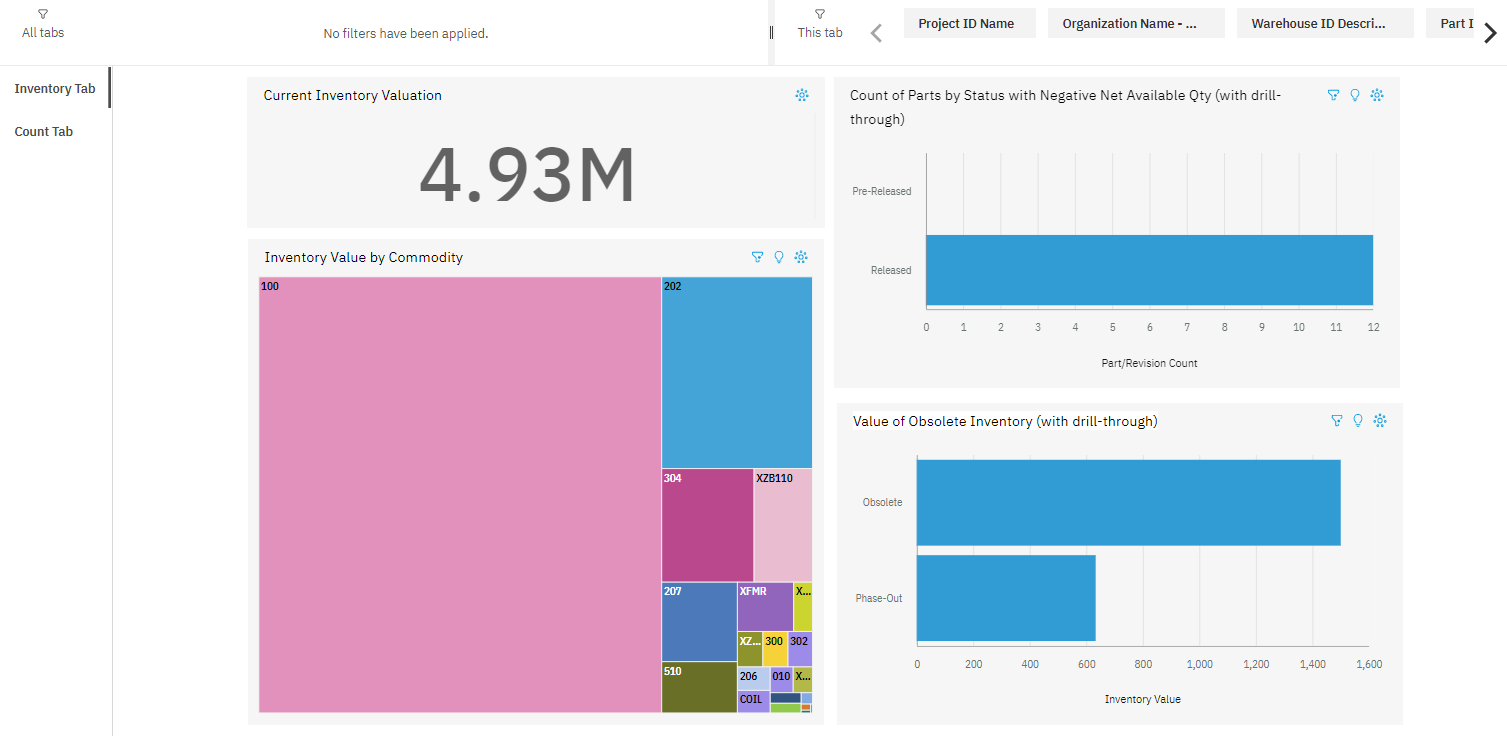
Task: Select the blue commodity 202 treemap tile
Action: [737, 372]
